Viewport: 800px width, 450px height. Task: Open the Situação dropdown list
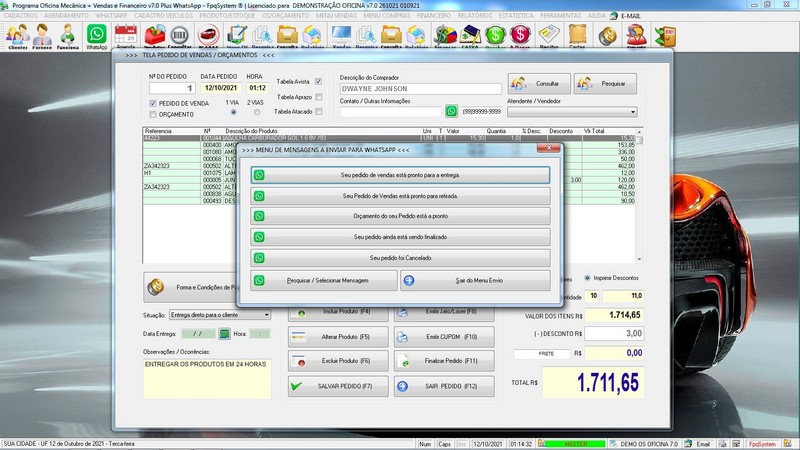pyautogui.click(x=266, y=315)
